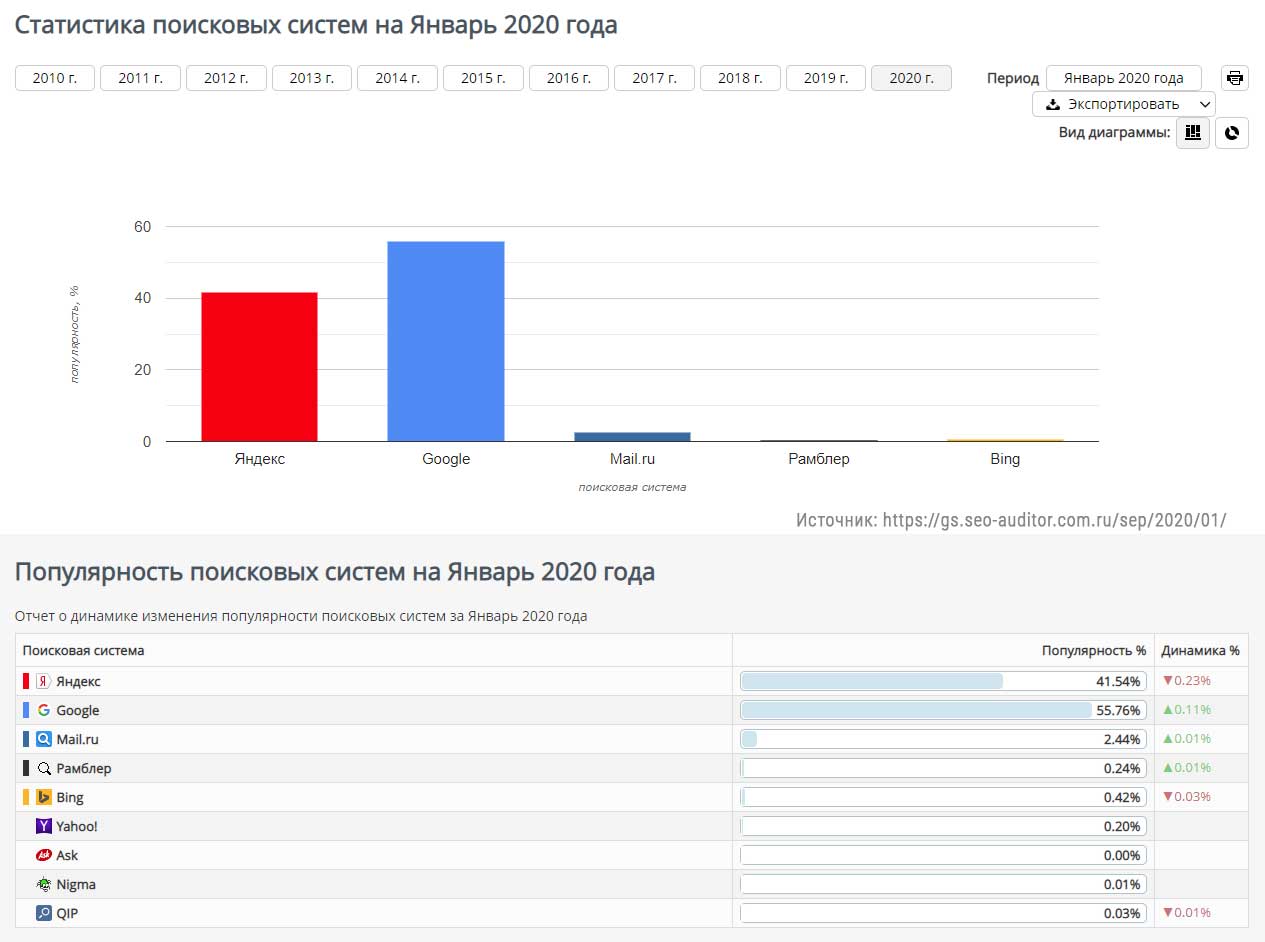Click the orange color swatch beside Bing row
The height and width of the screenshot is (942, 1265).
coord(26,797)
